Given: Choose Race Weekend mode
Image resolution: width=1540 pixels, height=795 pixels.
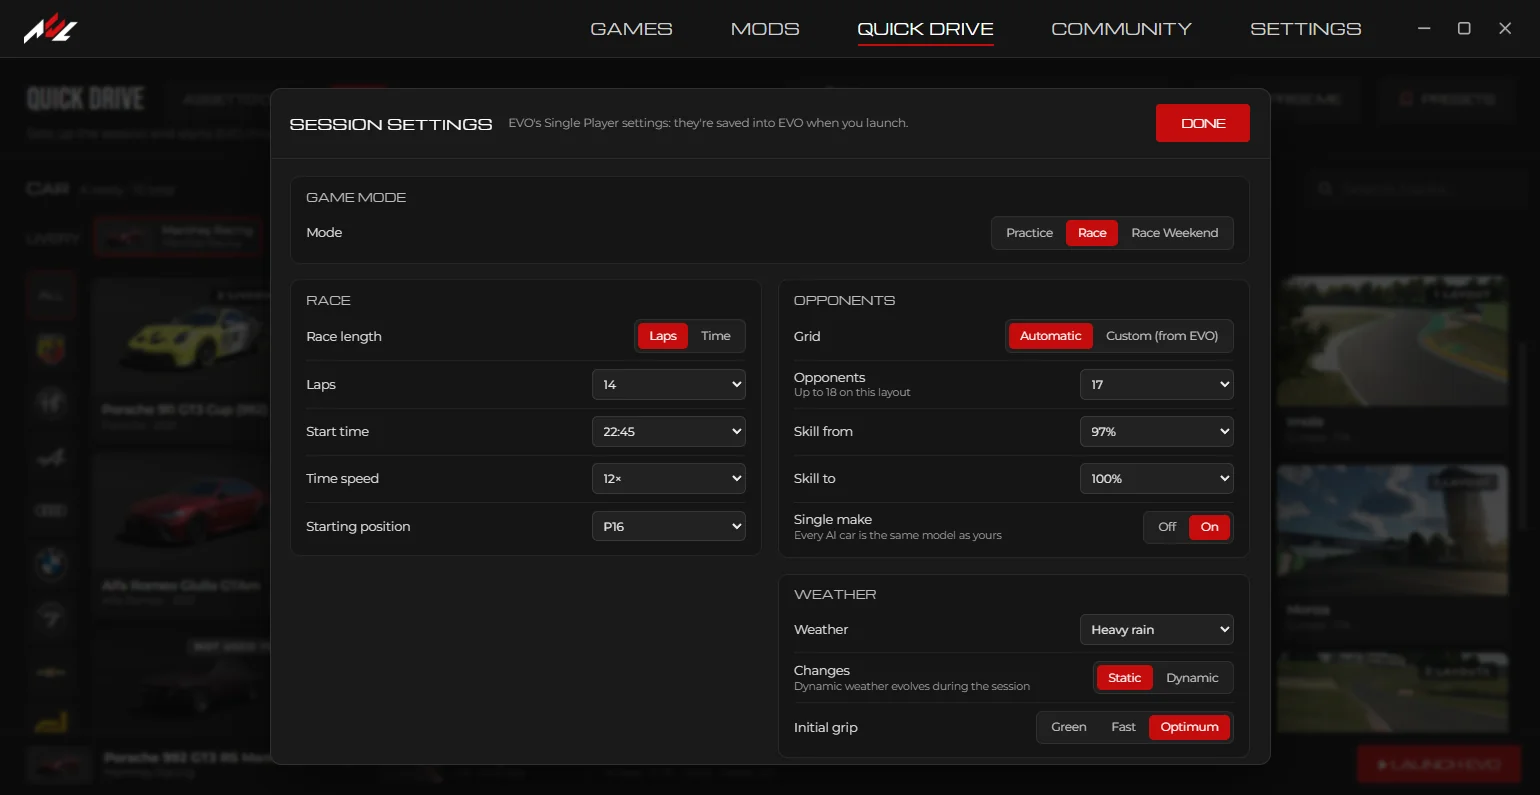Looking at the screenshot, I should [x=1175, y=233].
